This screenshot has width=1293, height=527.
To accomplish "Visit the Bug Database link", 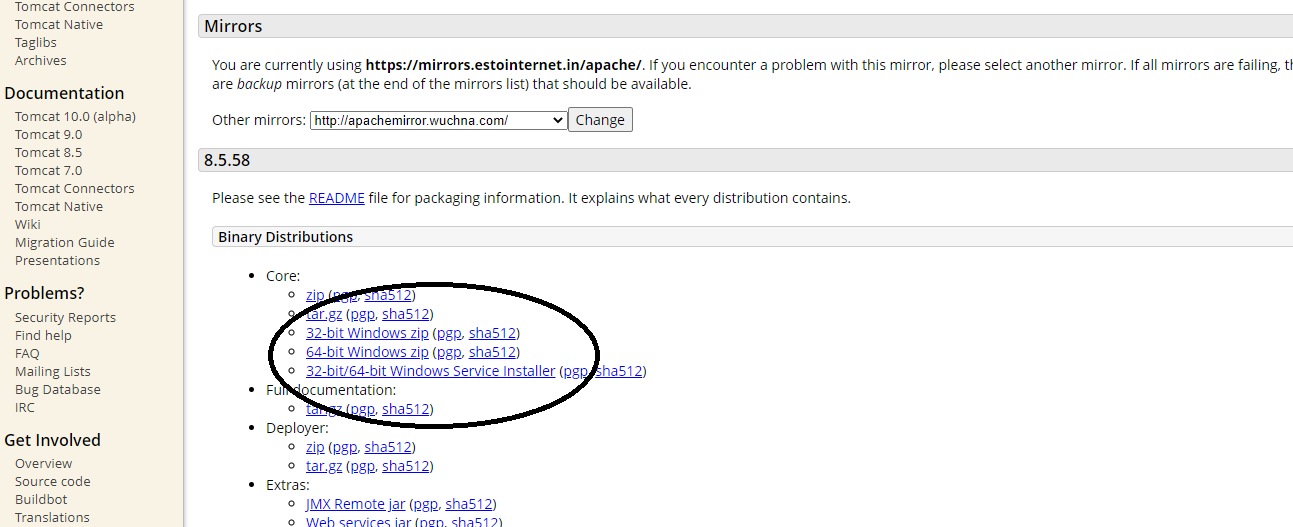I will [58, 389].
